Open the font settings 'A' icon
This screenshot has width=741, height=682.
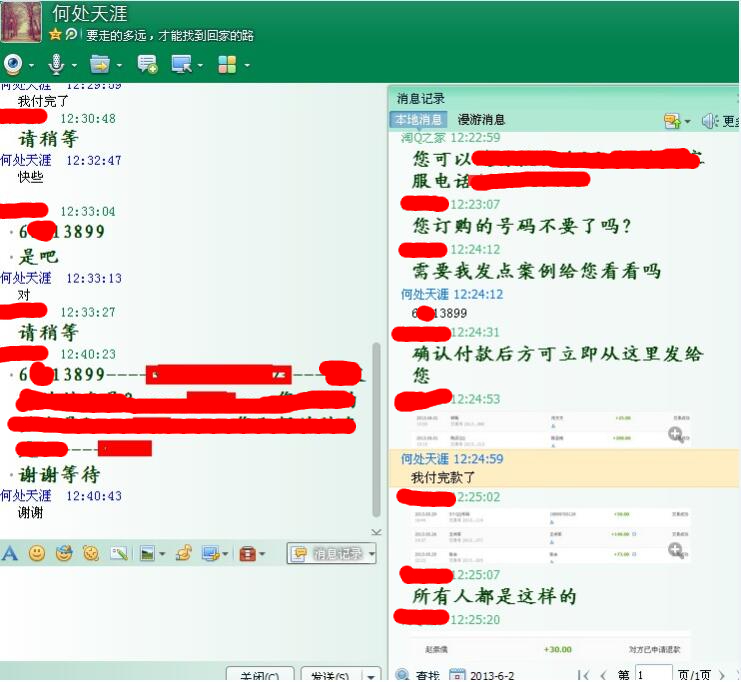tap(10, 553)
